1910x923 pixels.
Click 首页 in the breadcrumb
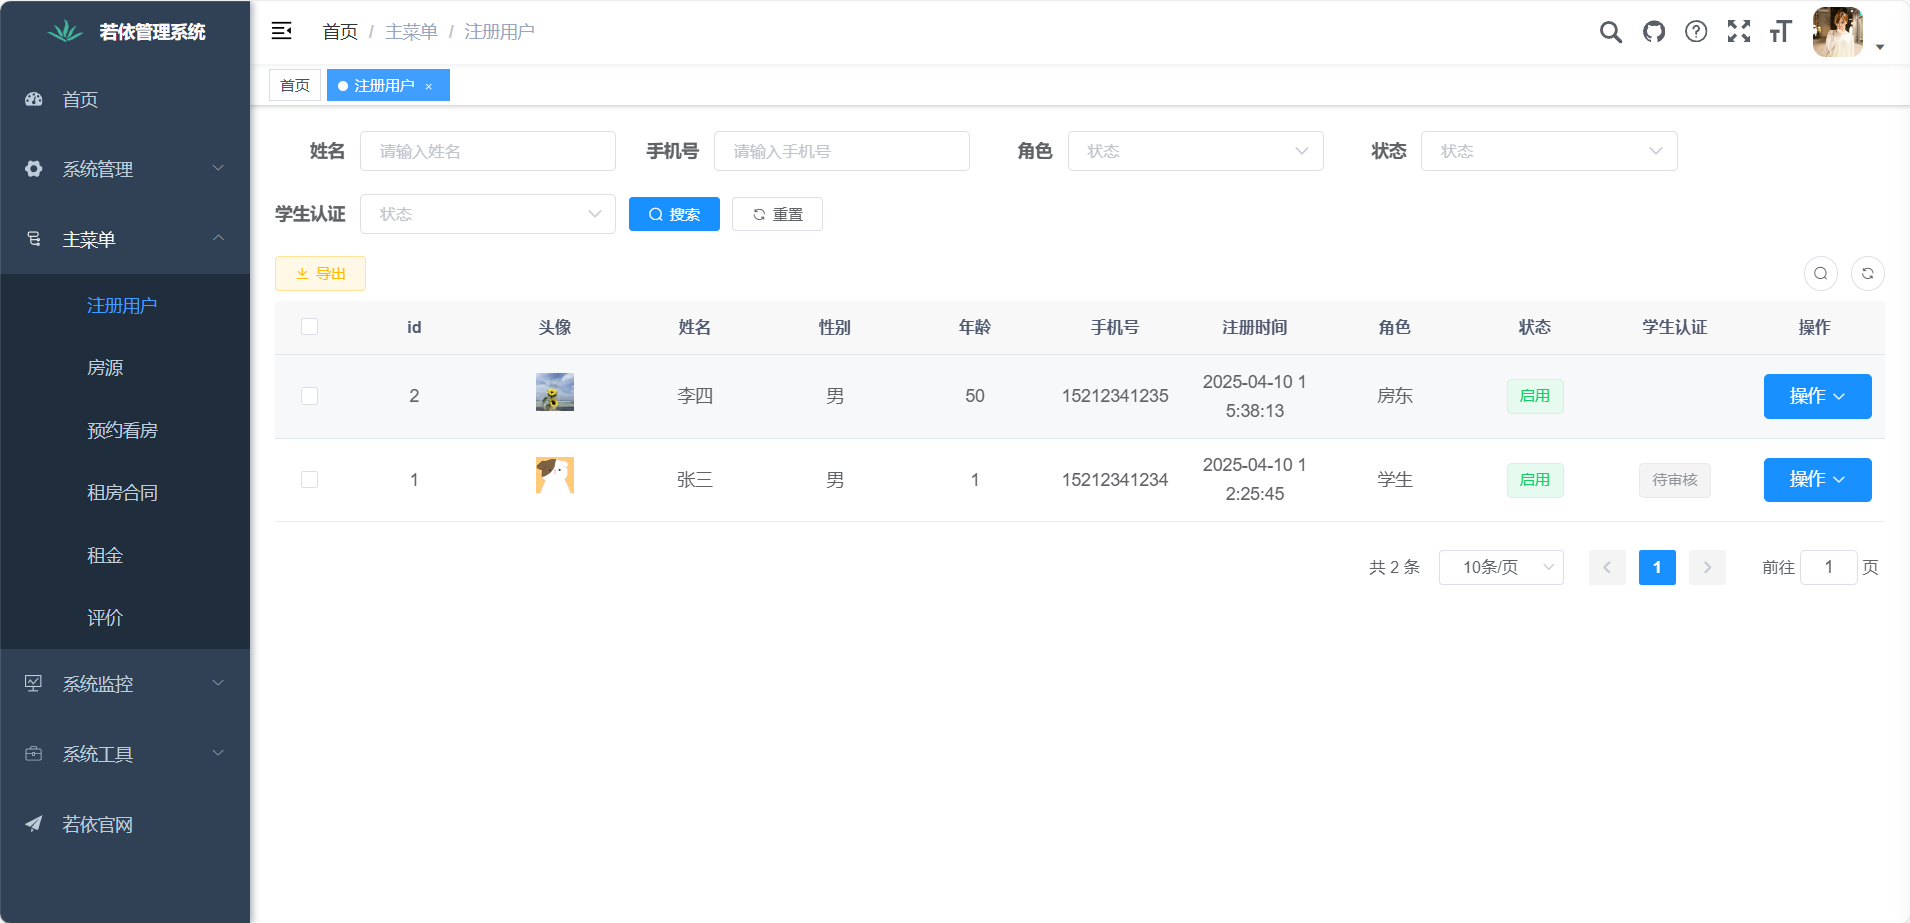point(340,32)
